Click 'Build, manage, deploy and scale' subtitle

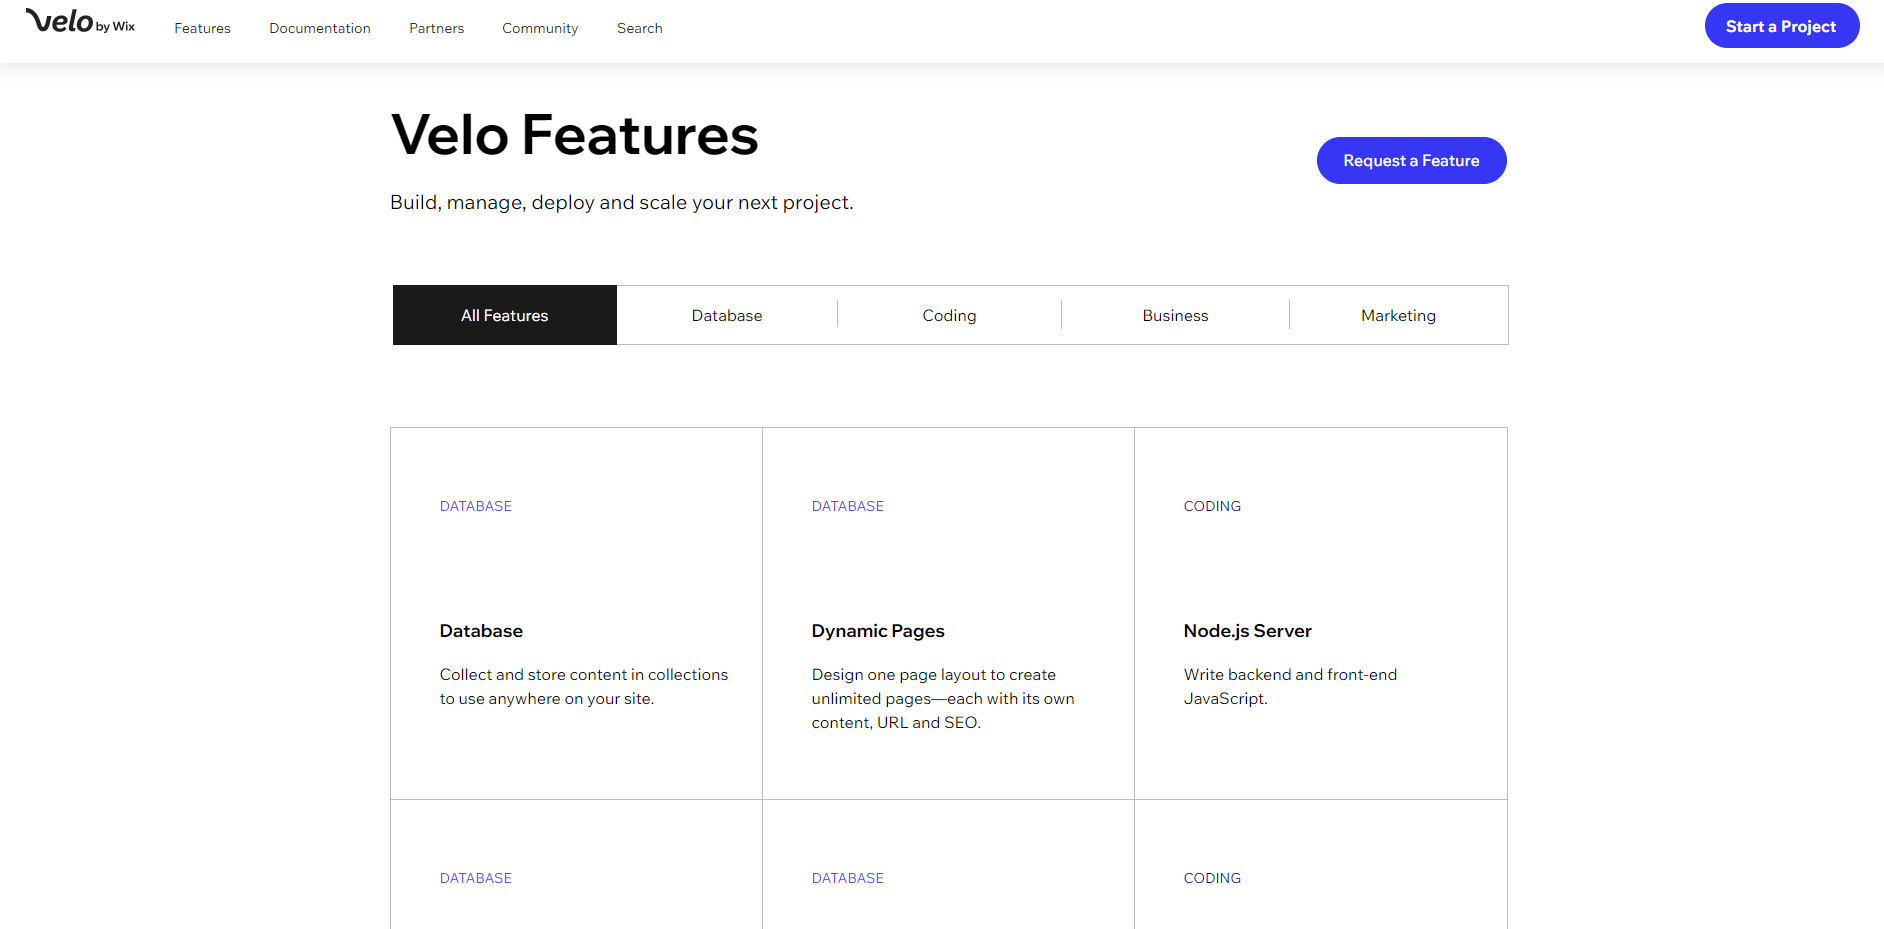(621, 202)
